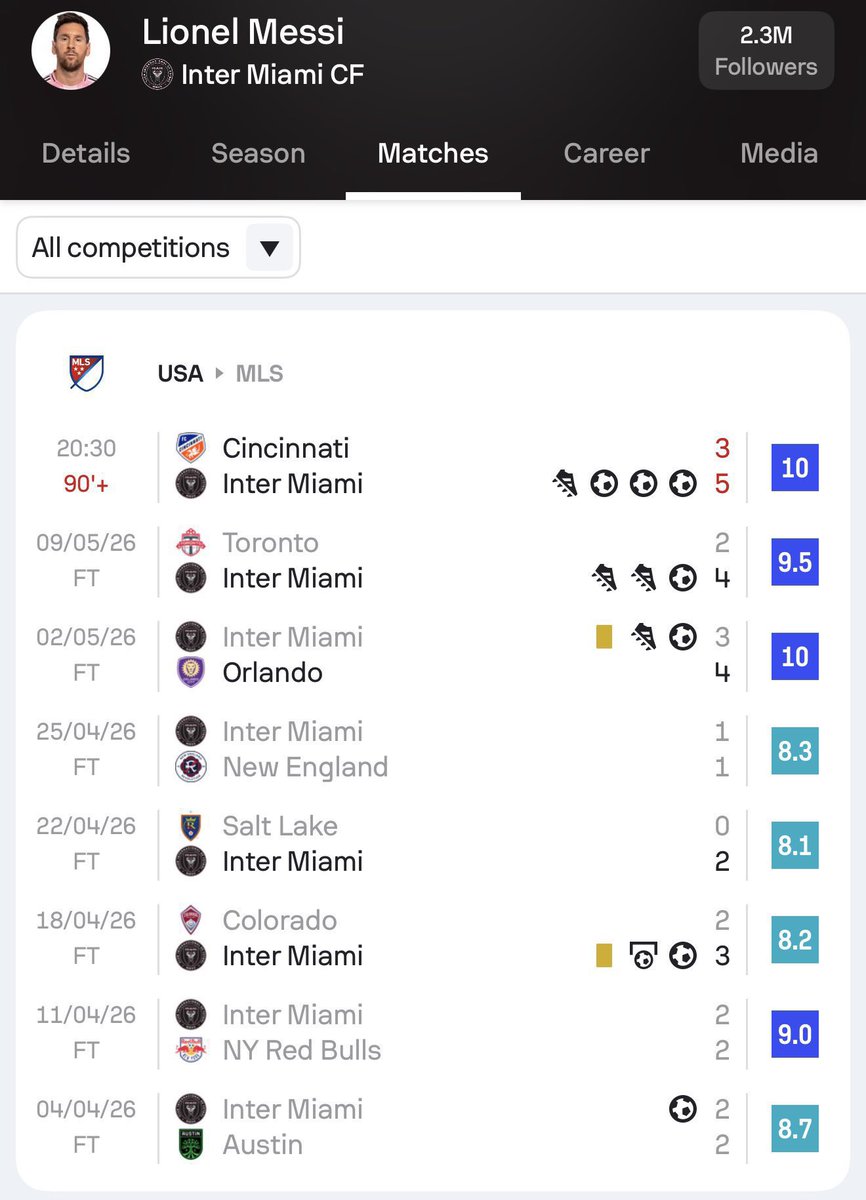Open the MLS league link

click(259, 374)
